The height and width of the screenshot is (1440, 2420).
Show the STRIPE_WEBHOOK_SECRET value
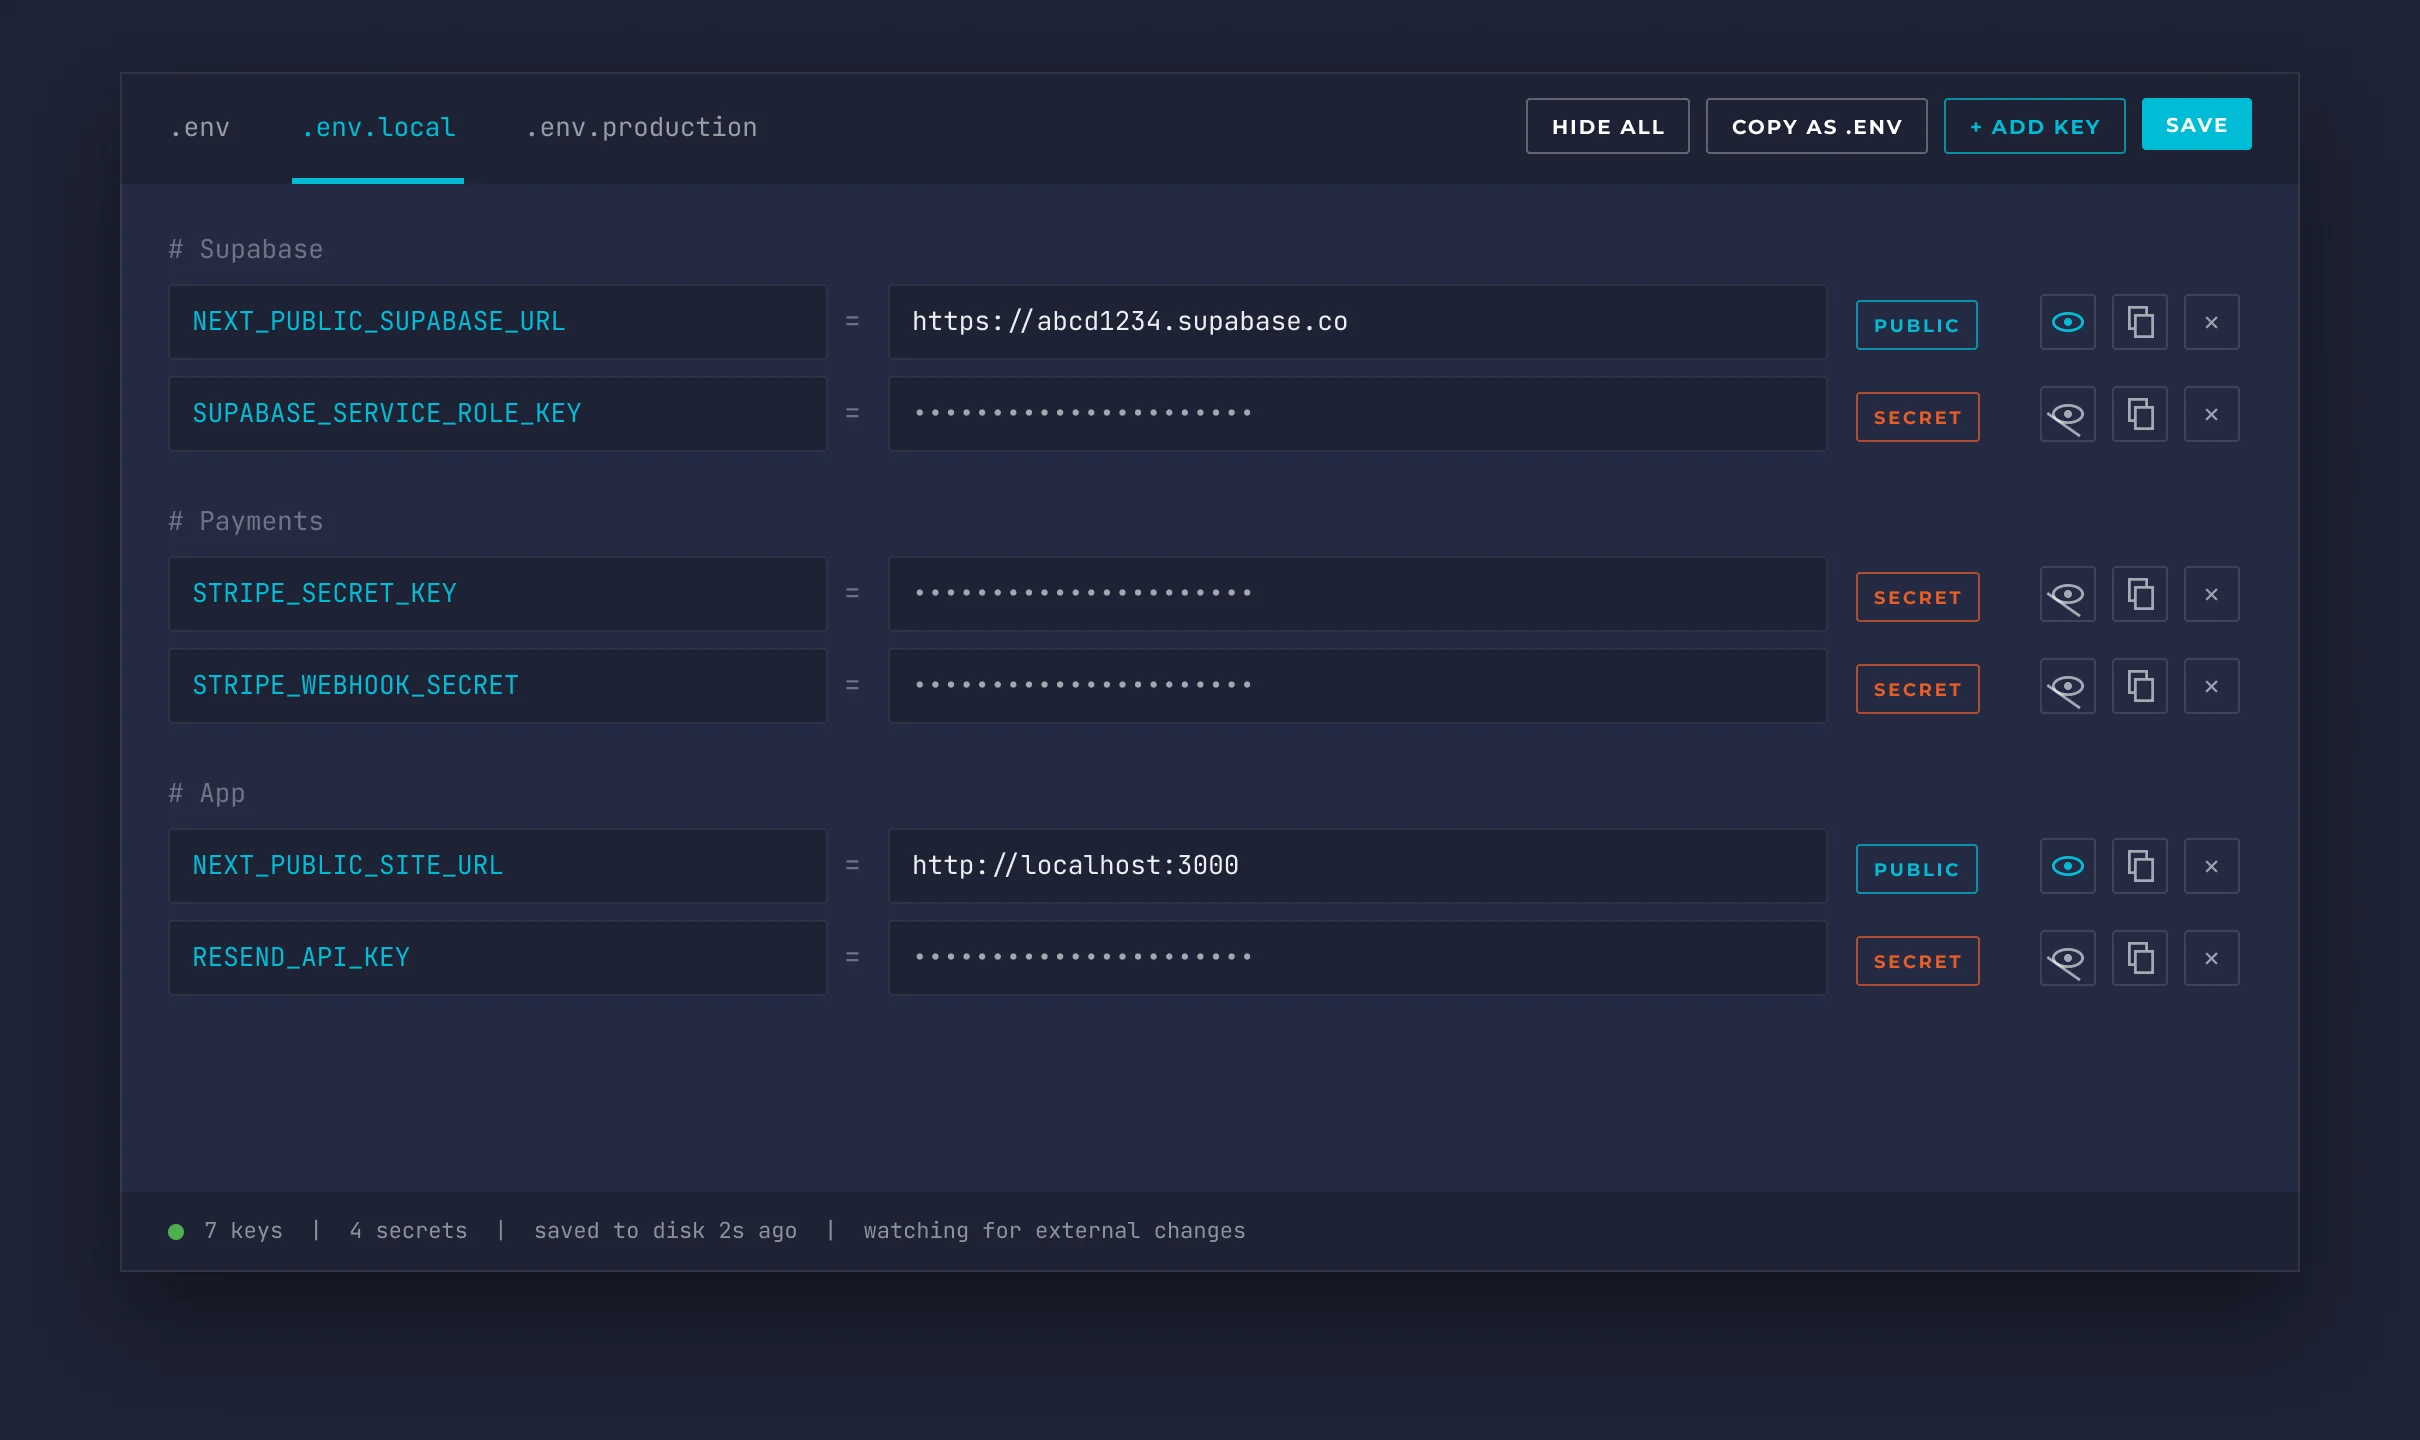pyautogui.click(x=2067, y=686)
